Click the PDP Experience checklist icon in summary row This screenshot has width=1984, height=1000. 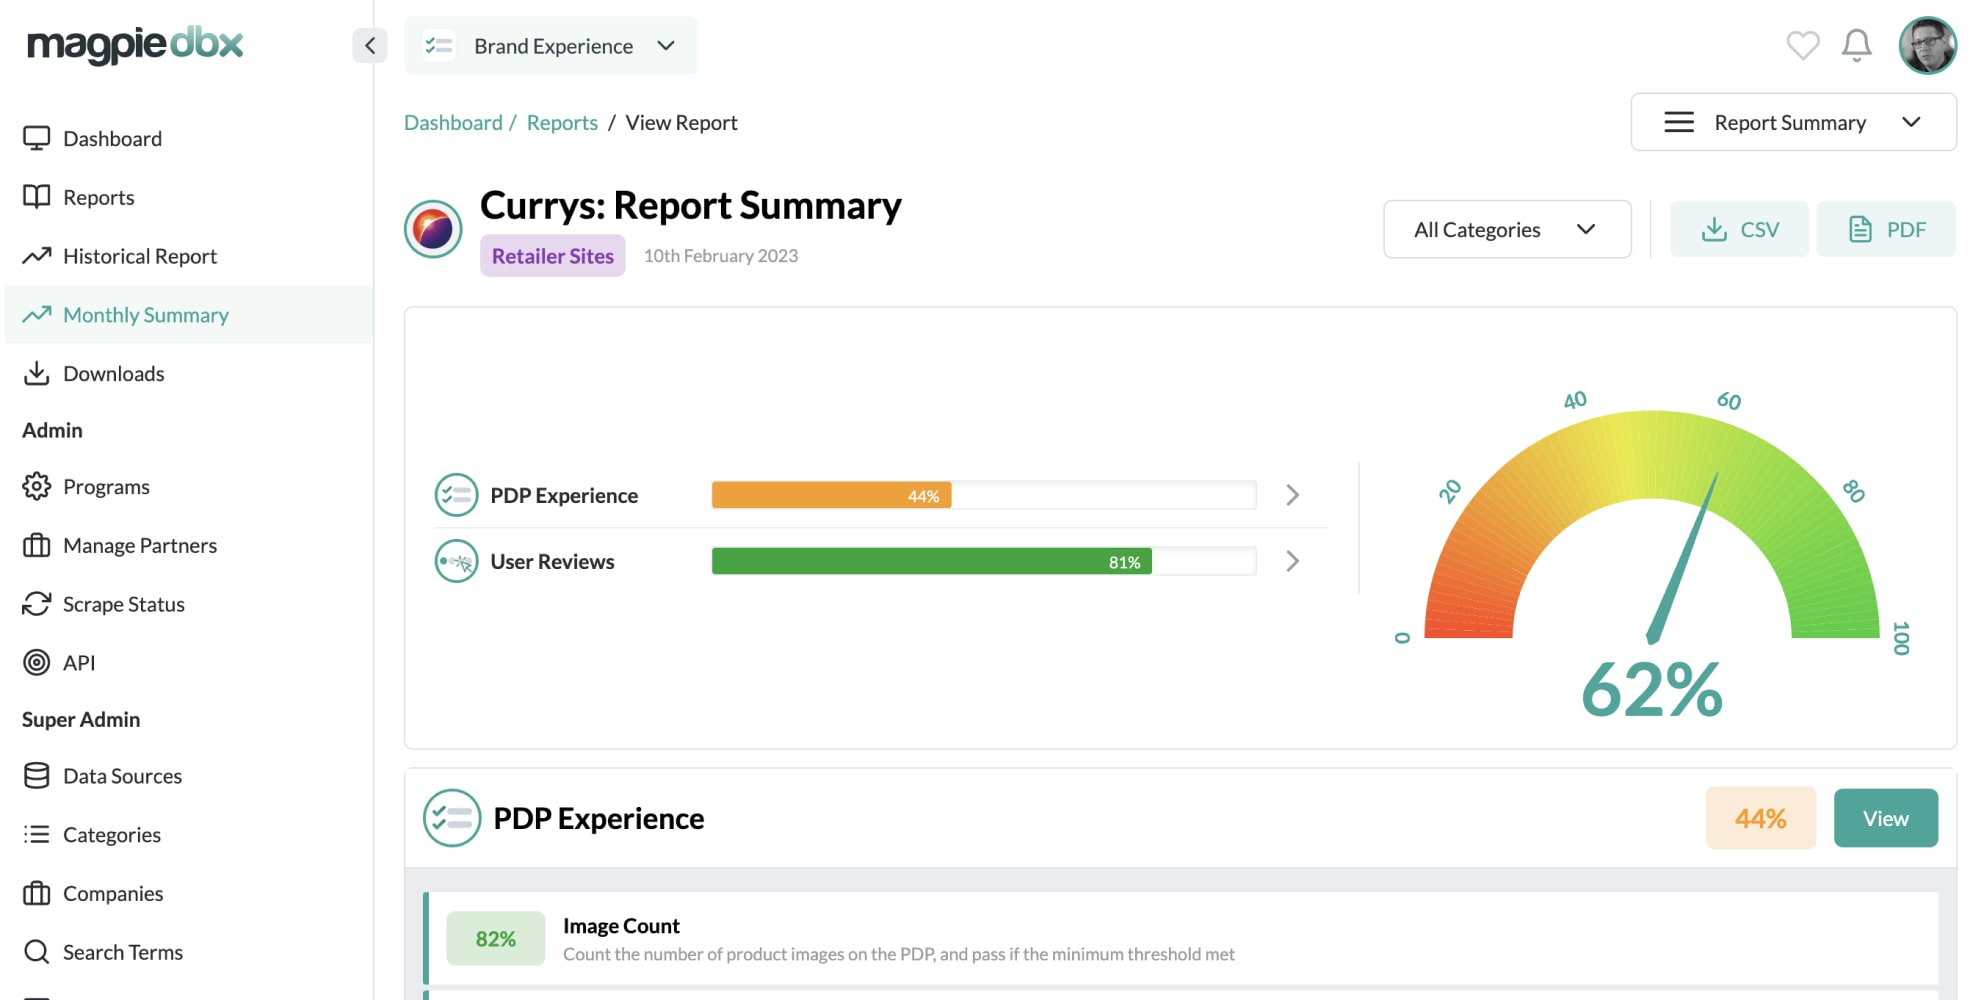456,495
